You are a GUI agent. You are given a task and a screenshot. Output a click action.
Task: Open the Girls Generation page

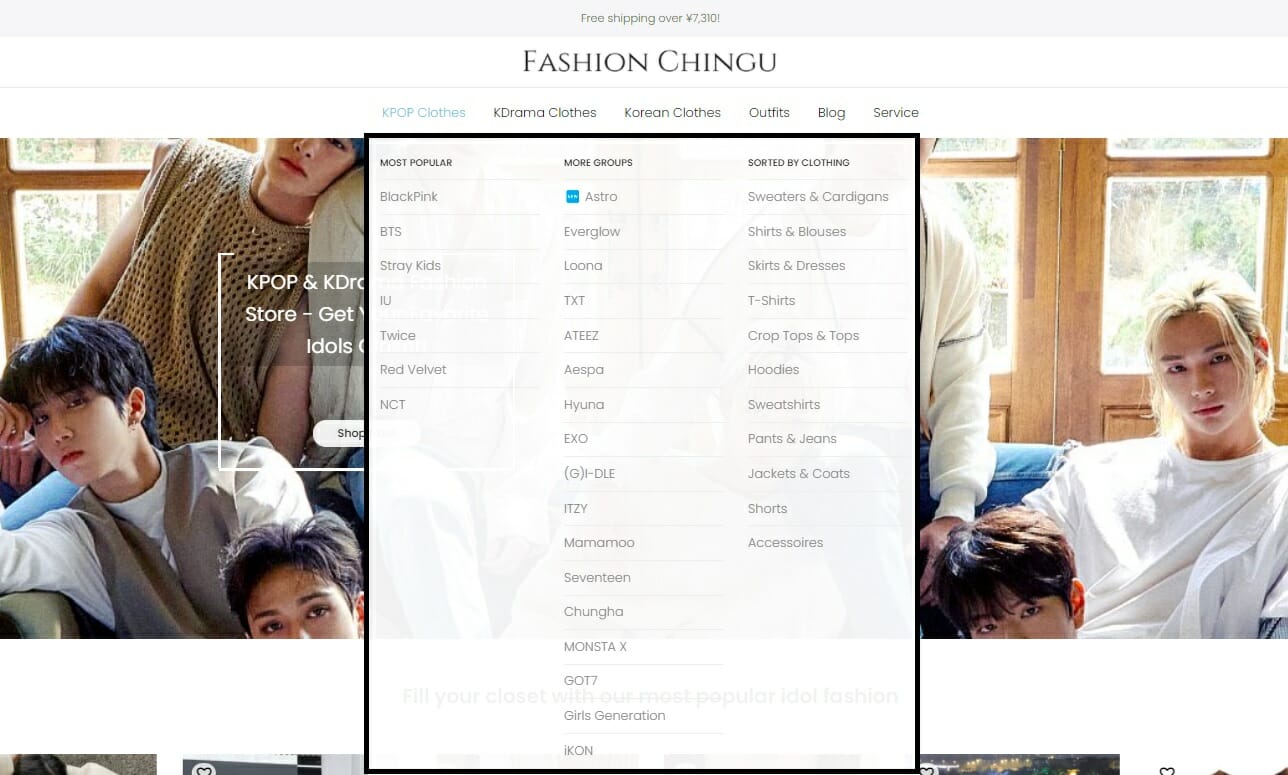point(614,716)
